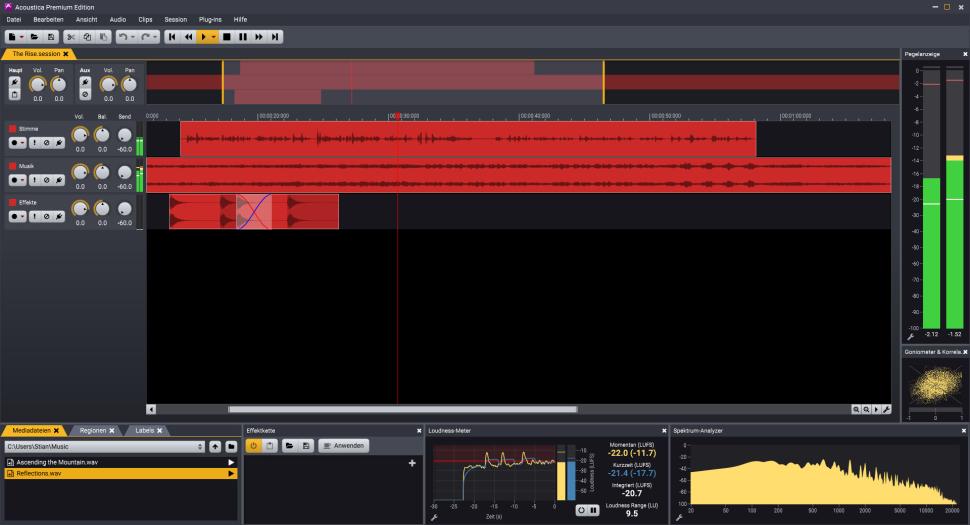Pause the Loudness-Meter measurement

pyautogui.click(x=594, y=510)
